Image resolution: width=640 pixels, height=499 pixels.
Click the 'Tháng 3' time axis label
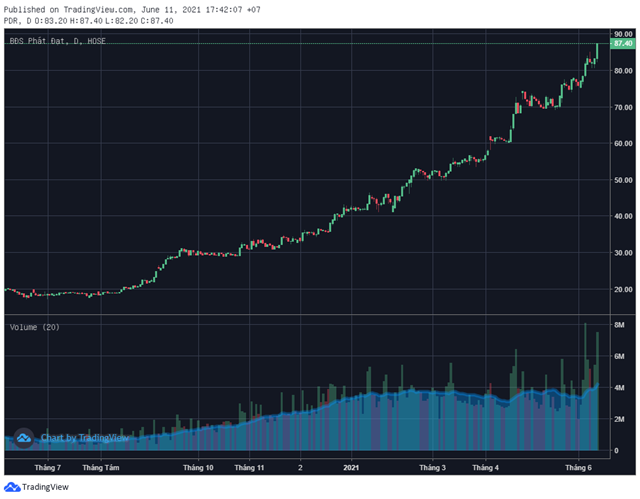click(432, 468)
